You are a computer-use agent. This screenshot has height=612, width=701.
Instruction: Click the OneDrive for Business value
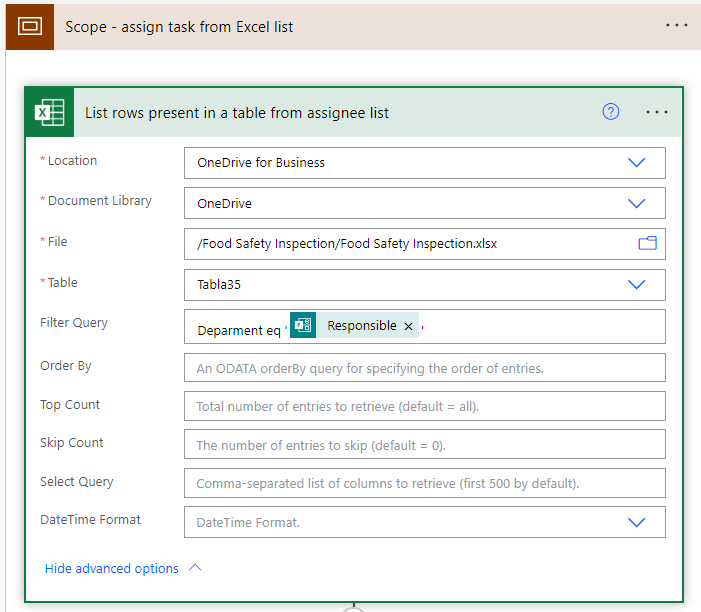[261, 162]
